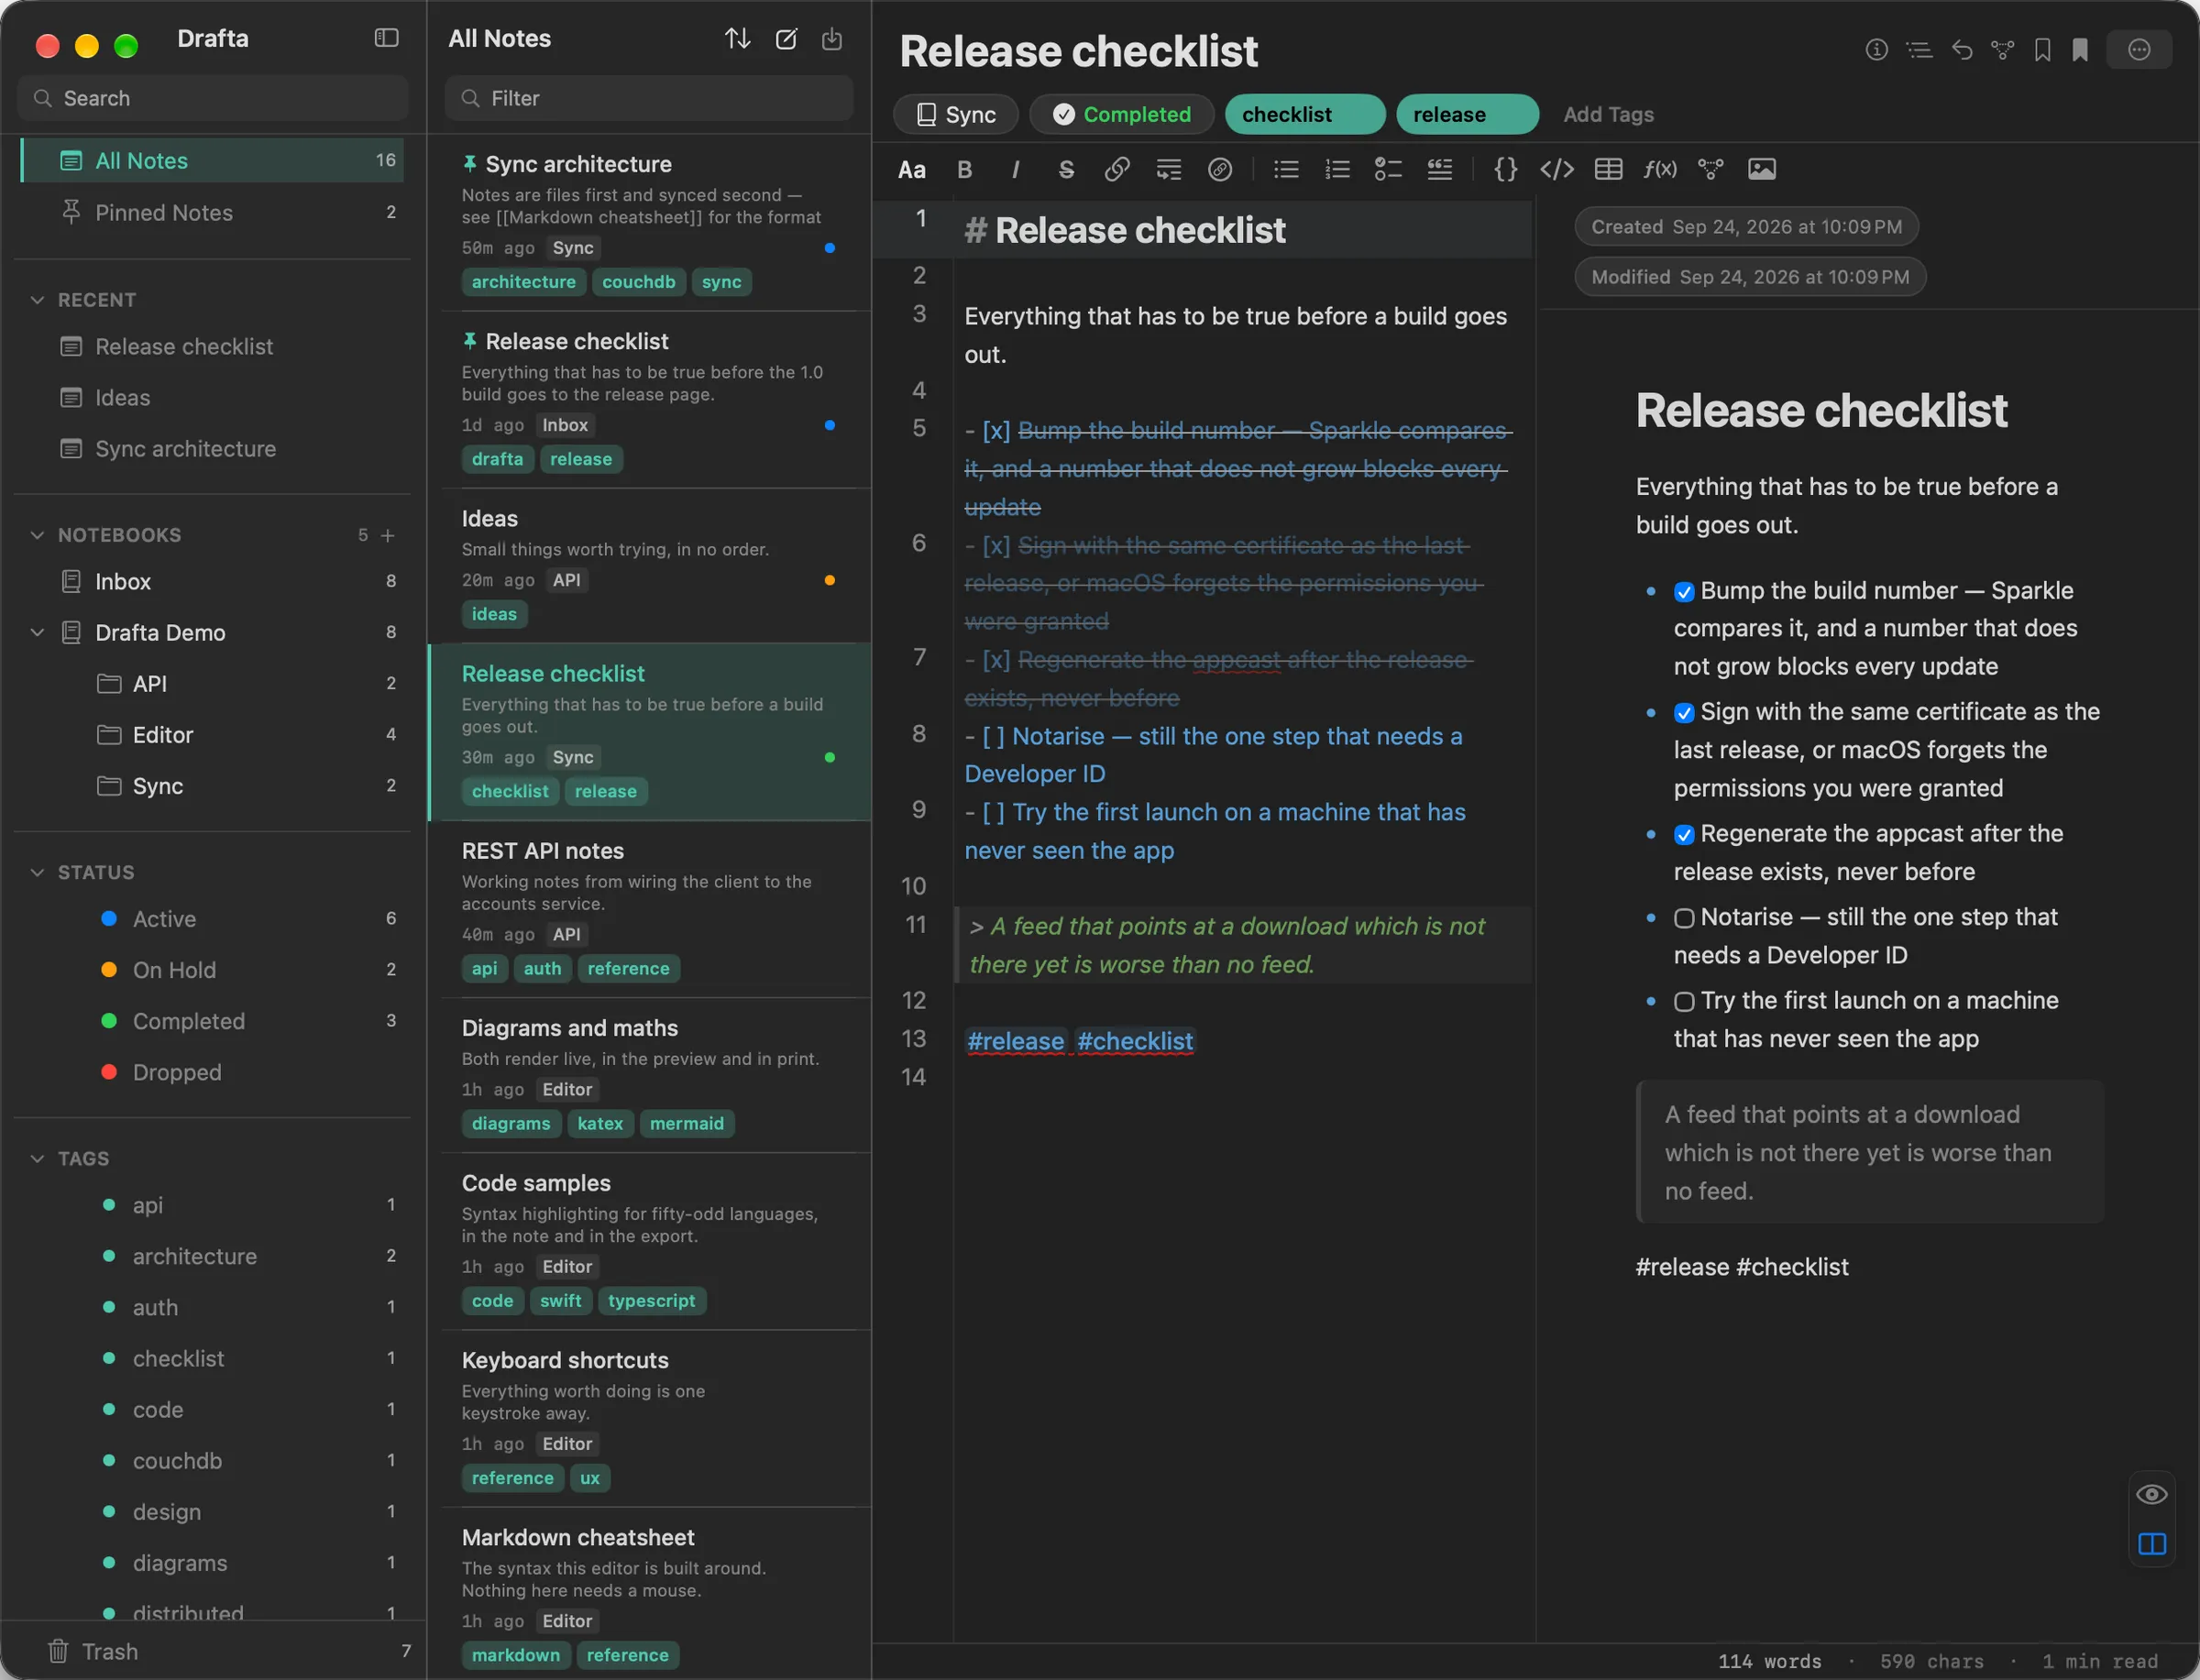Click the back arrow icon in header
The height and width of the screenshot is (1680, 2200).
(1962, 49)
